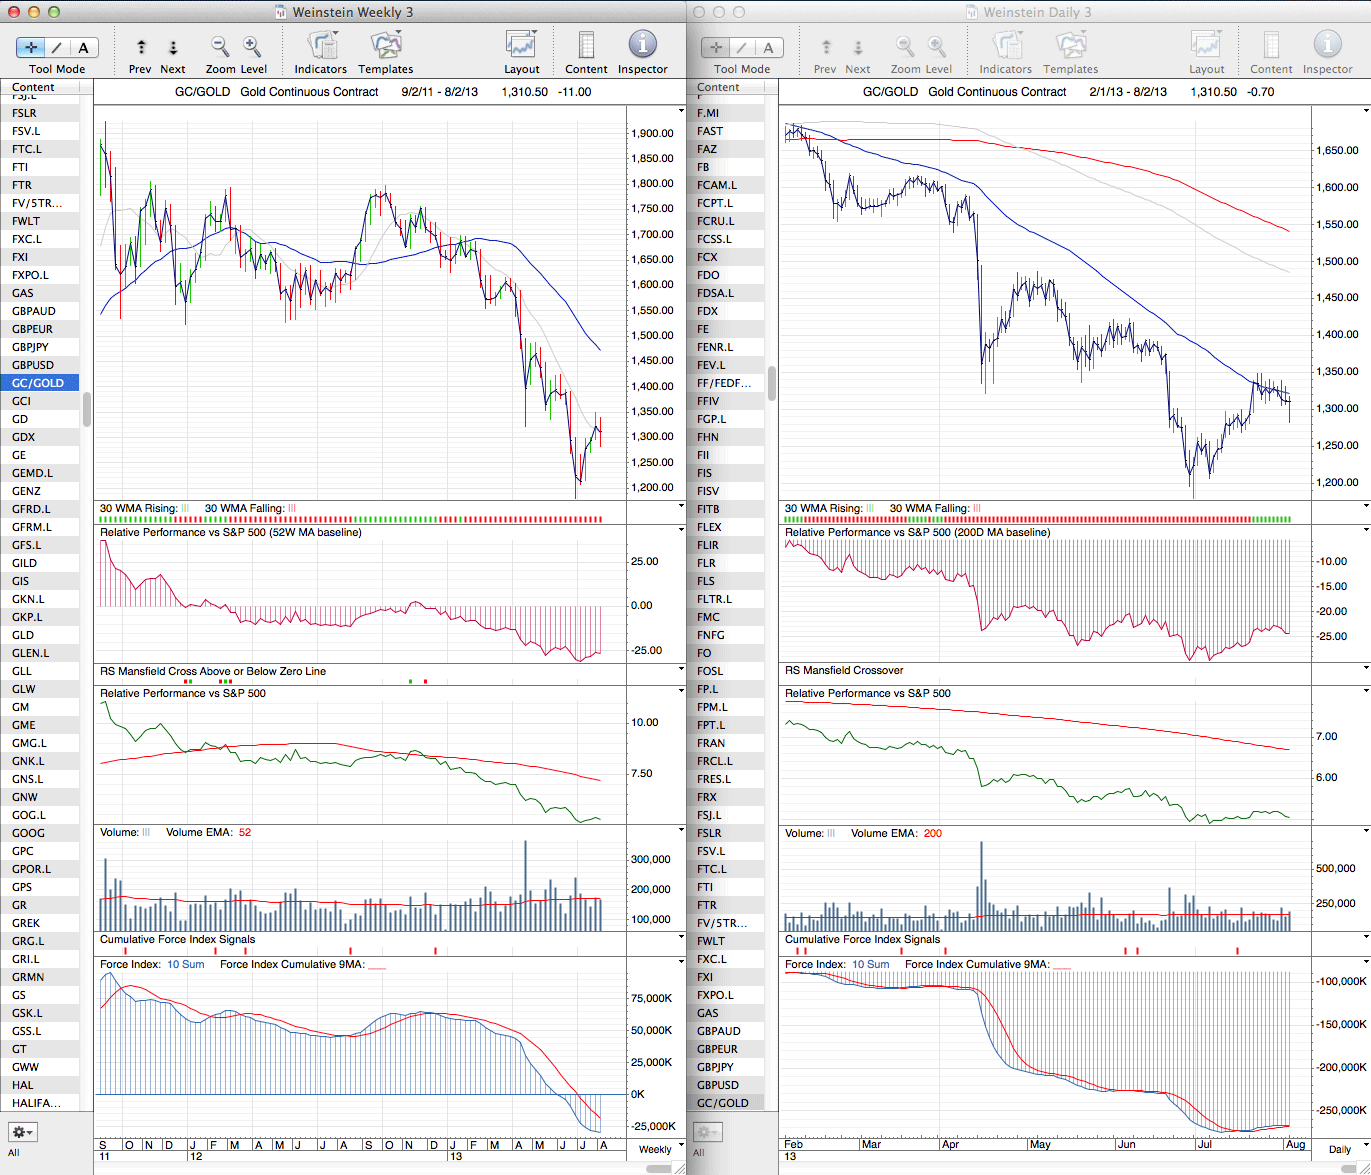Image resolution: width=1371 pixels, height=1175 pixels.
Task: Show the Inspector in Weekly window
Action: [642, 46]
